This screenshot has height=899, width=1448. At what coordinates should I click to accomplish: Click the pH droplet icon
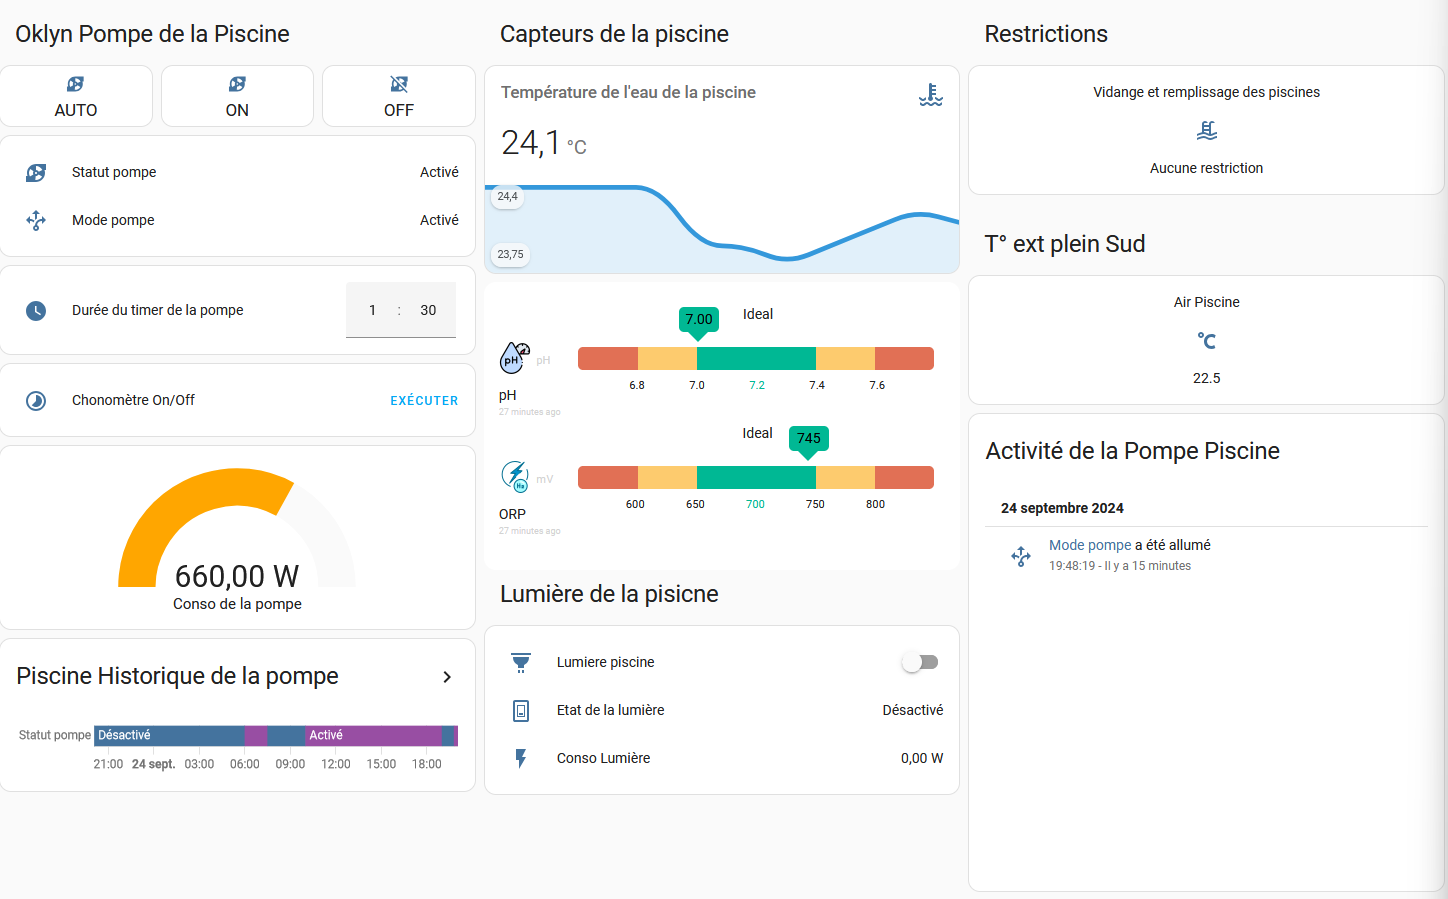[x=514, y=357]
